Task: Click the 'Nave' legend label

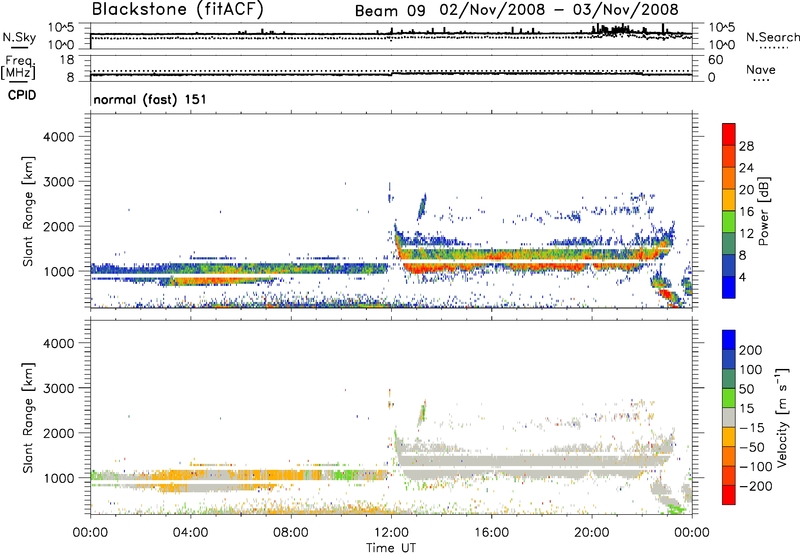Action: click(760, 69)
